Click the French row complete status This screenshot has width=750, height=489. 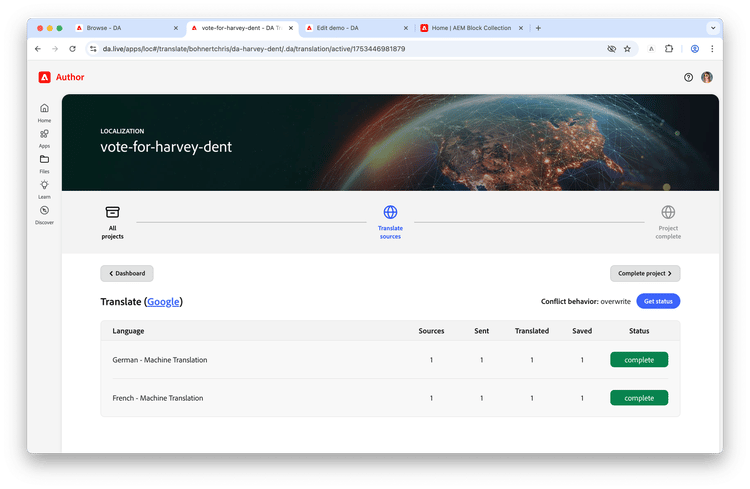pyautogui.click(x=639, y=398)
